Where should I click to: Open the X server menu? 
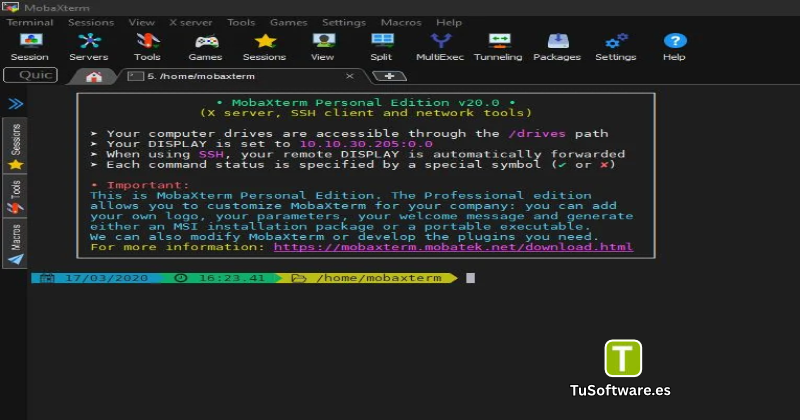pyautogui.click(x=190, y=22)
